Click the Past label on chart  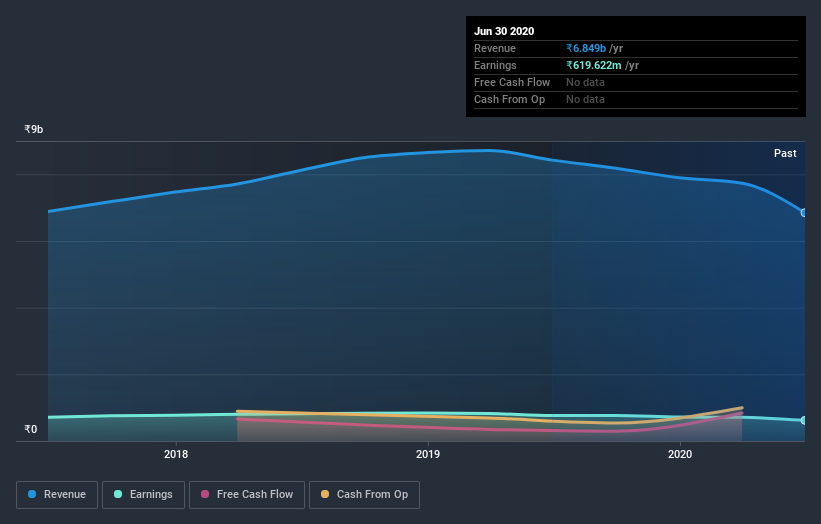click(x=785, y=153)
